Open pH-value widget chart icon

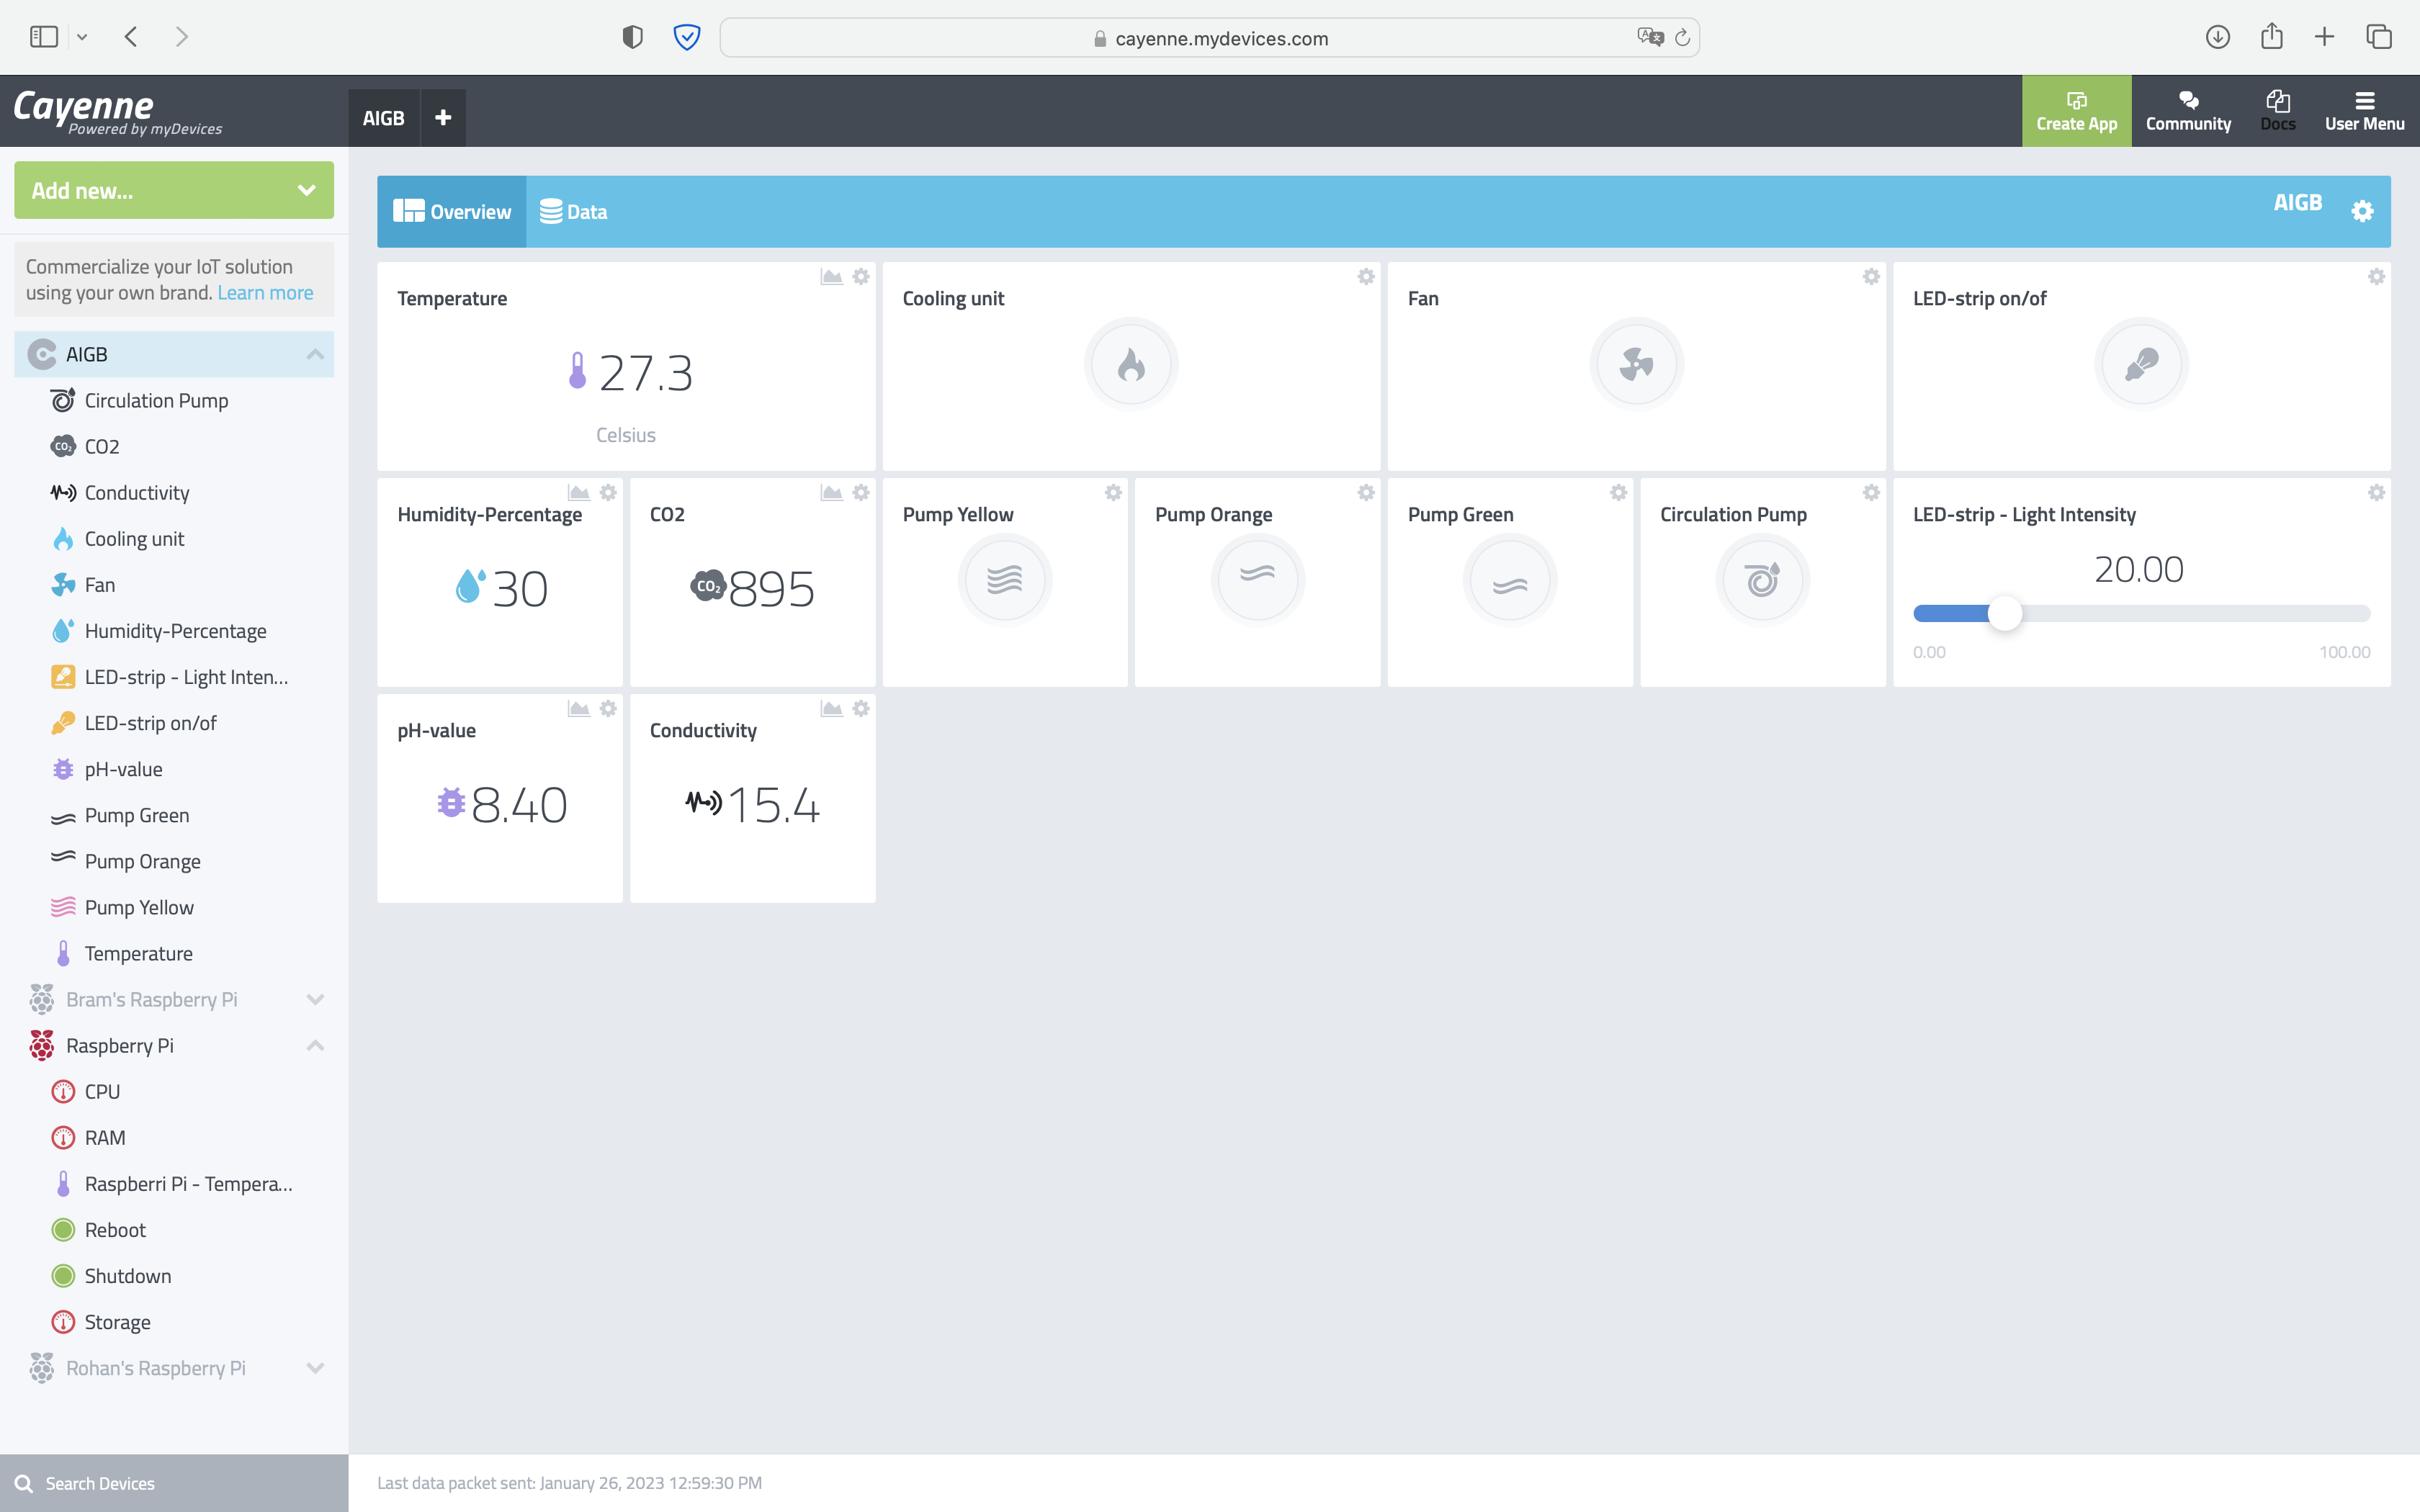pos(578,709)
